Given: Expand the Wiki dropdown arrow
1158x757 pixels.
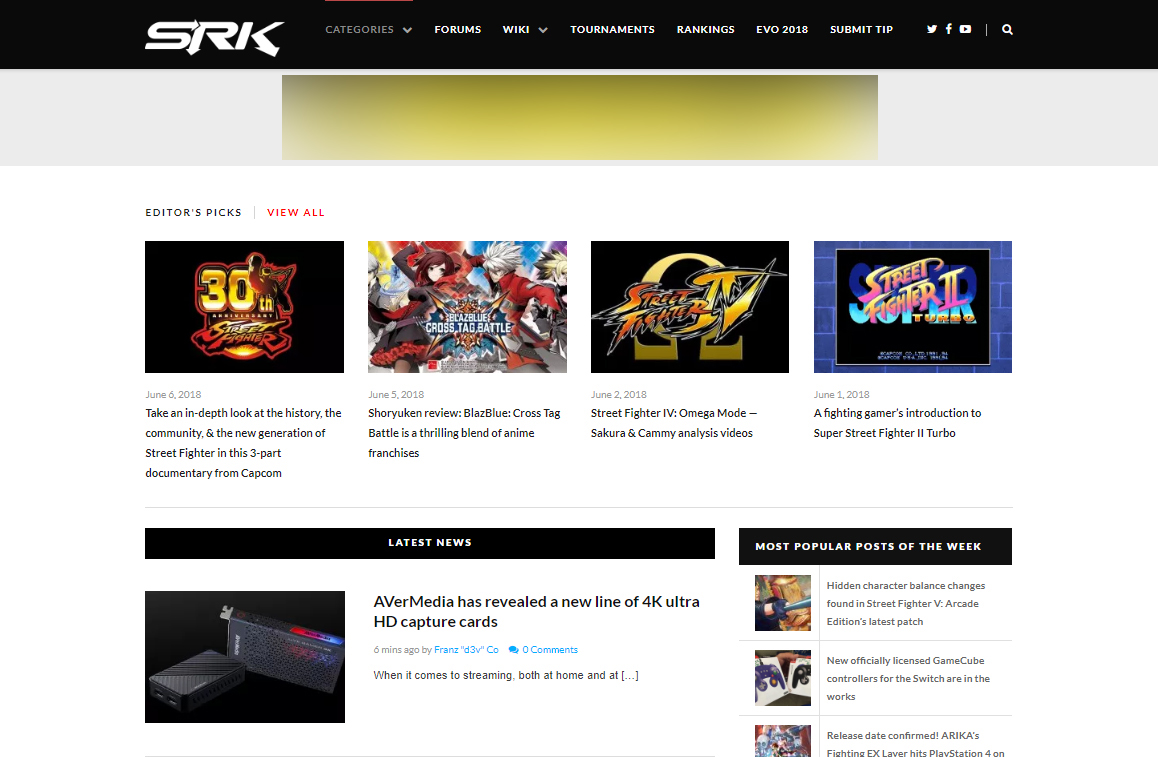Looking at the screenshot, I should coord(544,30).
